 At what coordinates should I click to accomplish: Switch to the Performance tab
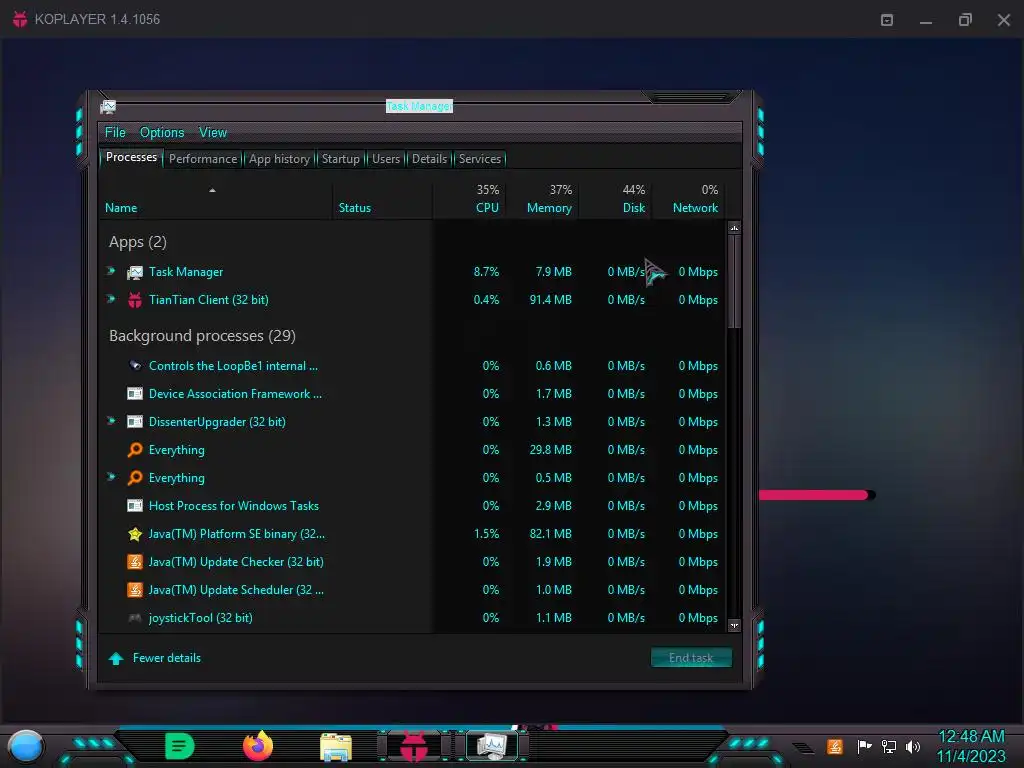[x=203, y=159]
